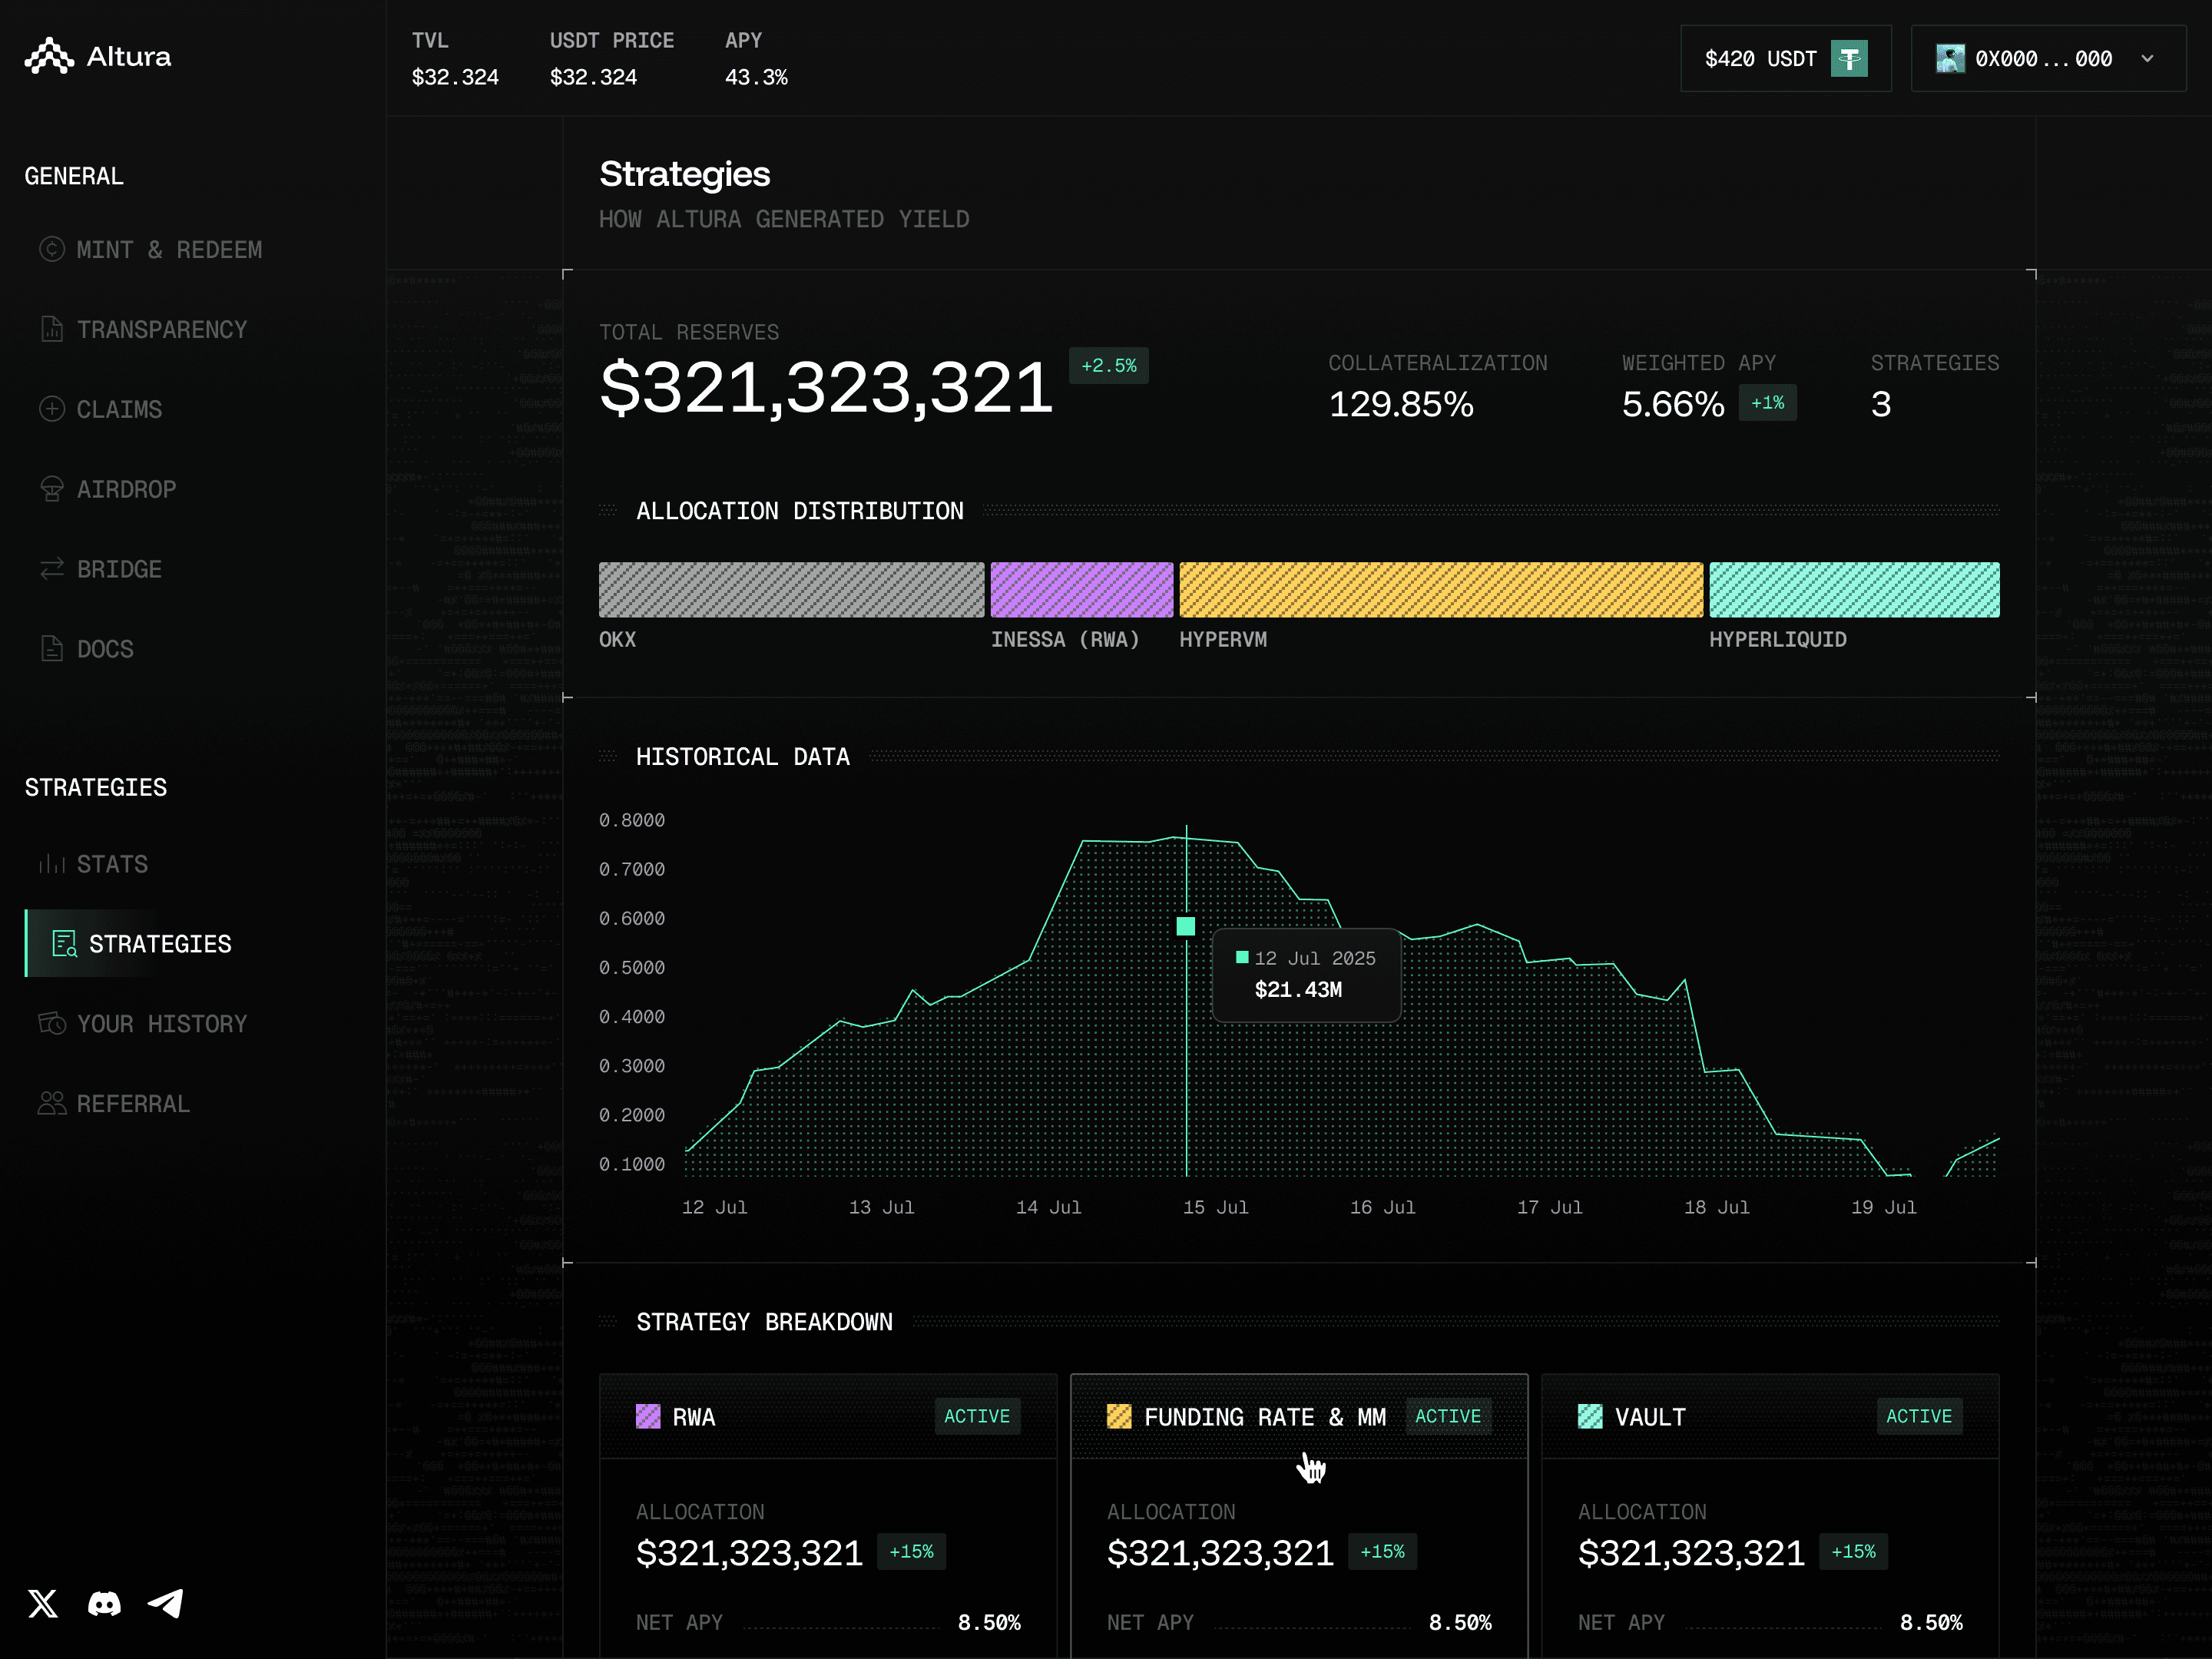The image size is (2212, 1659).
Task: Go to Transparency in sidebar
Action: coord(161,330)
